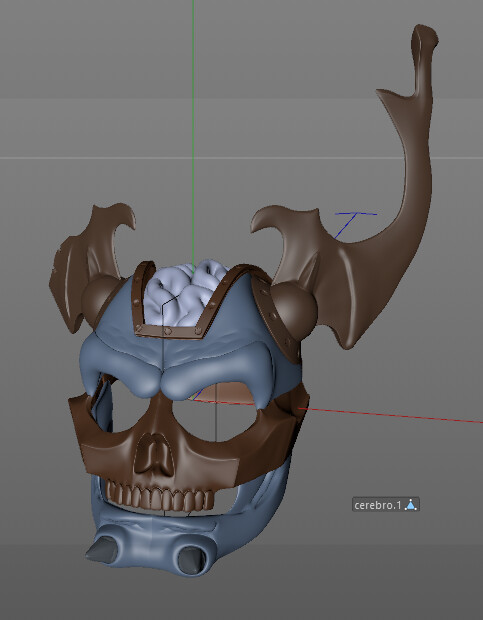Click the cerebro.1 object name label
The image size is (483, 620).
[x=377, y=505]
